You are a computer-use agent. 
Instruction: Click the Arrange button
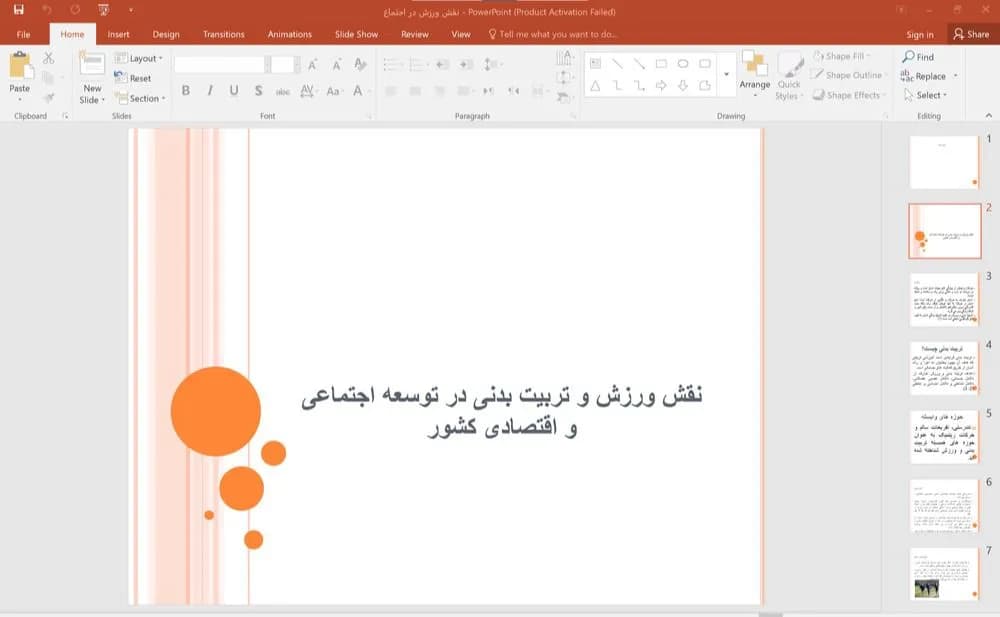coord(754,74)
